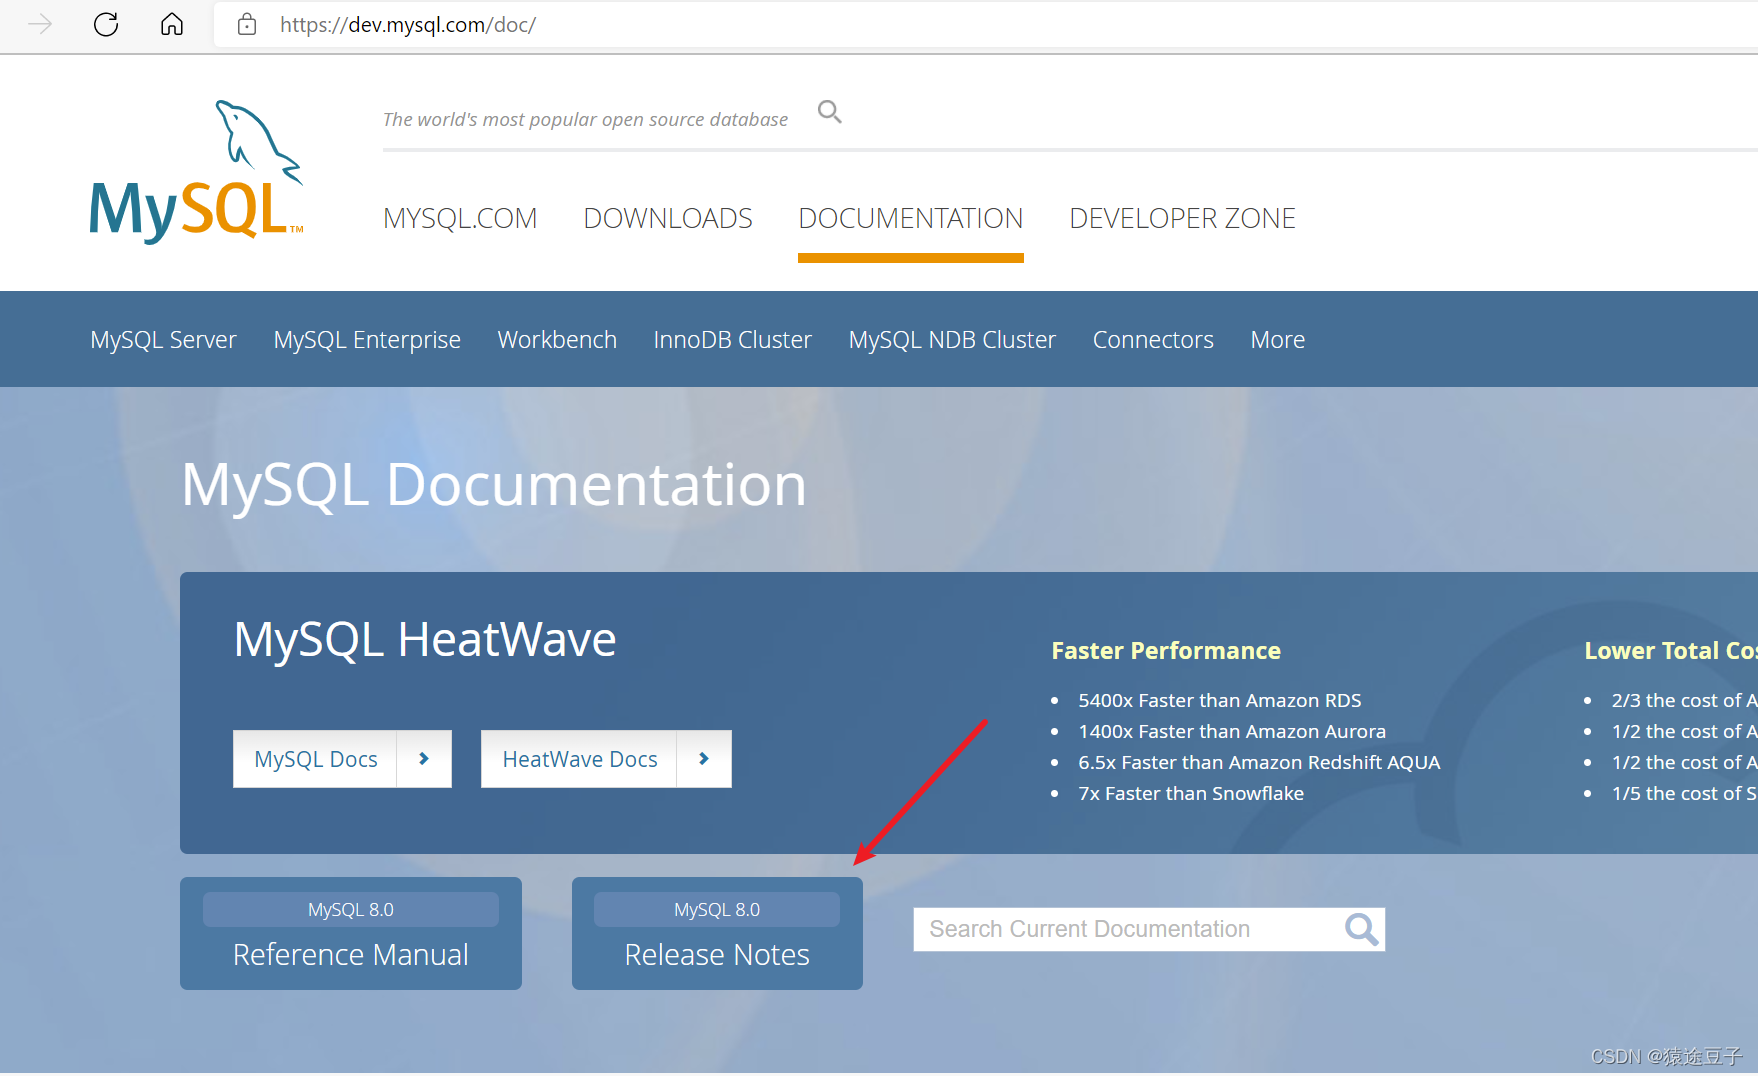Click the MySQL dolphin logo
The image size is (1758, 1076).
click(x=196, y=171)
